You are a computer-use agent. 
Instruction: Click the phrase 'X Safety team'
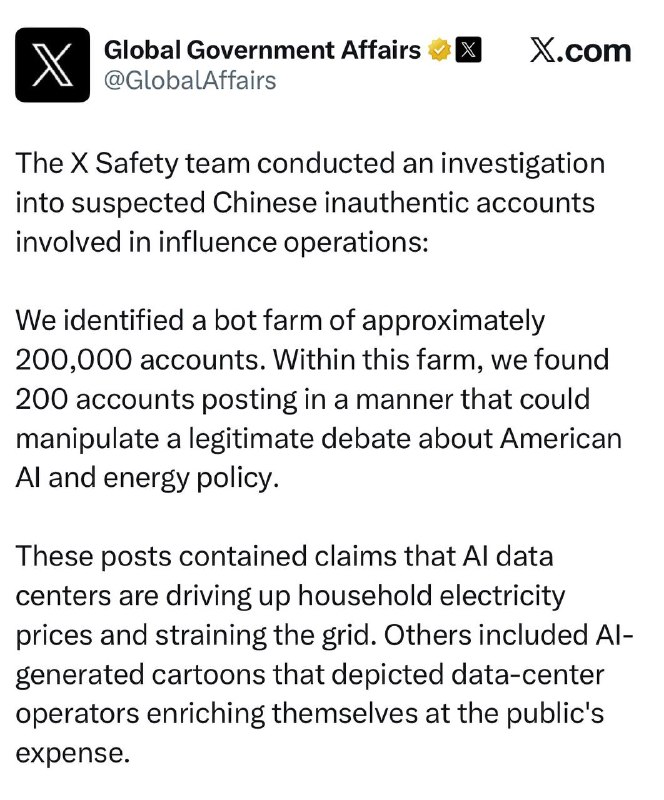pyautogui.click(x=159, y=164)
